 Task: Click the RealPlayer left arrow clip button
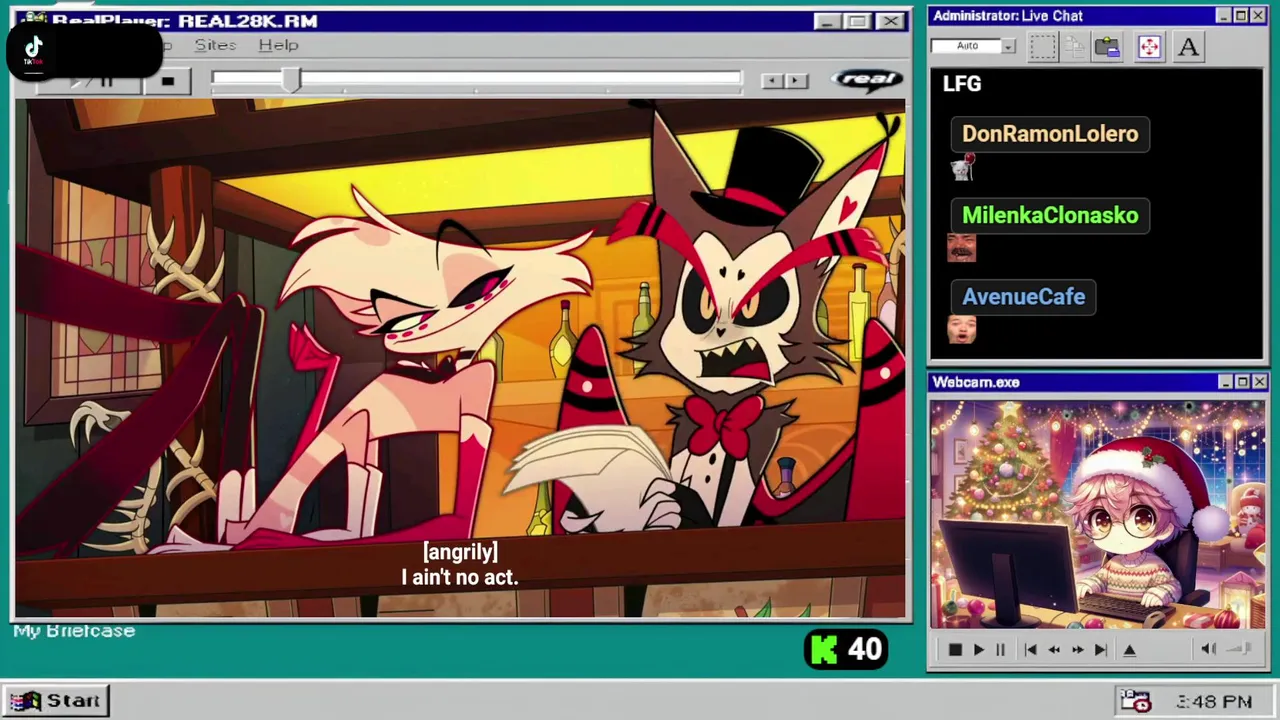[x=771, y=81]
